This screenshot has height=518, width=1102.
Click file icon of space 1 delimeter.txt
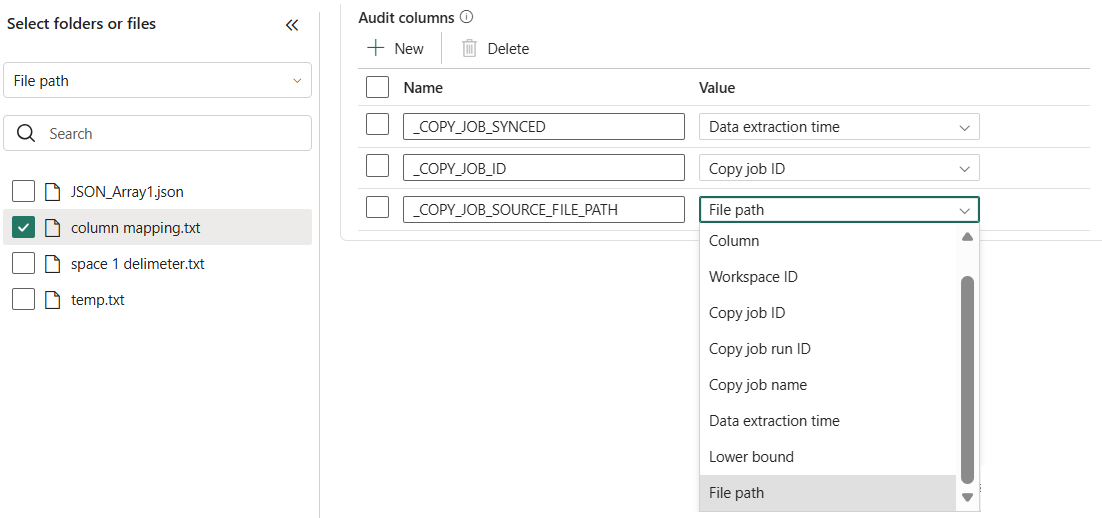[52, 264]
